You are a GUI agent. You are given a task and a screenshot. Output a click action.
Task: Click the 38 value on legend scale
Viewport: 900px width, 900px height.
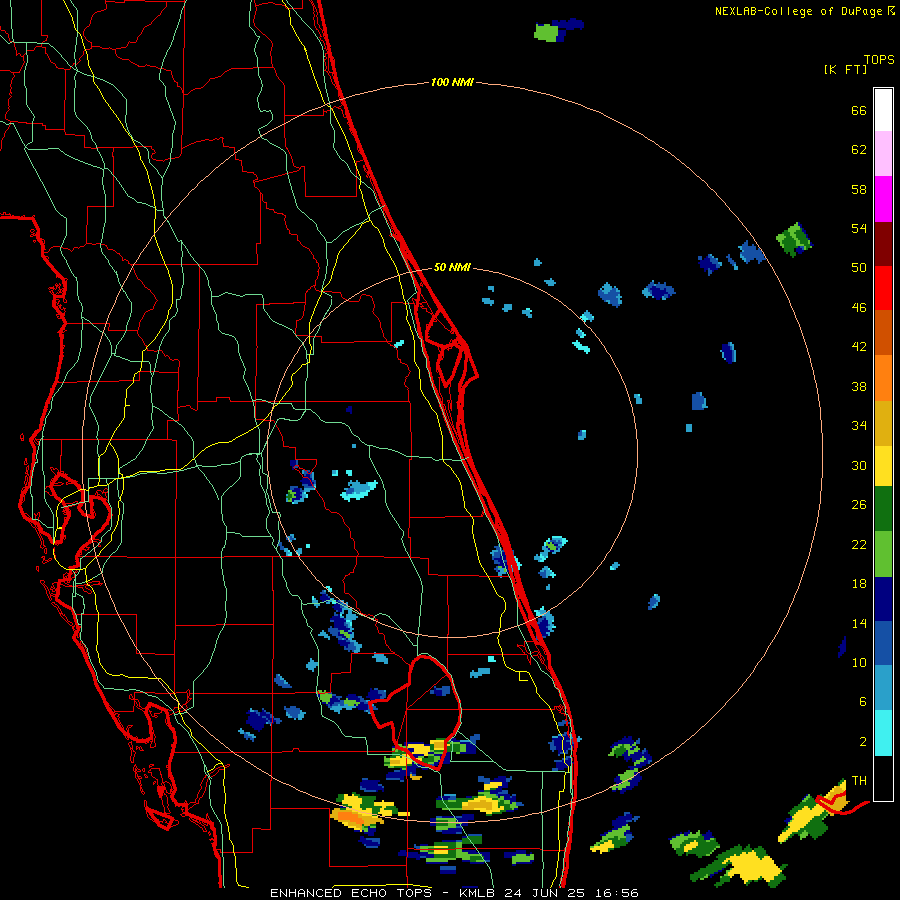tap(859, 386)
